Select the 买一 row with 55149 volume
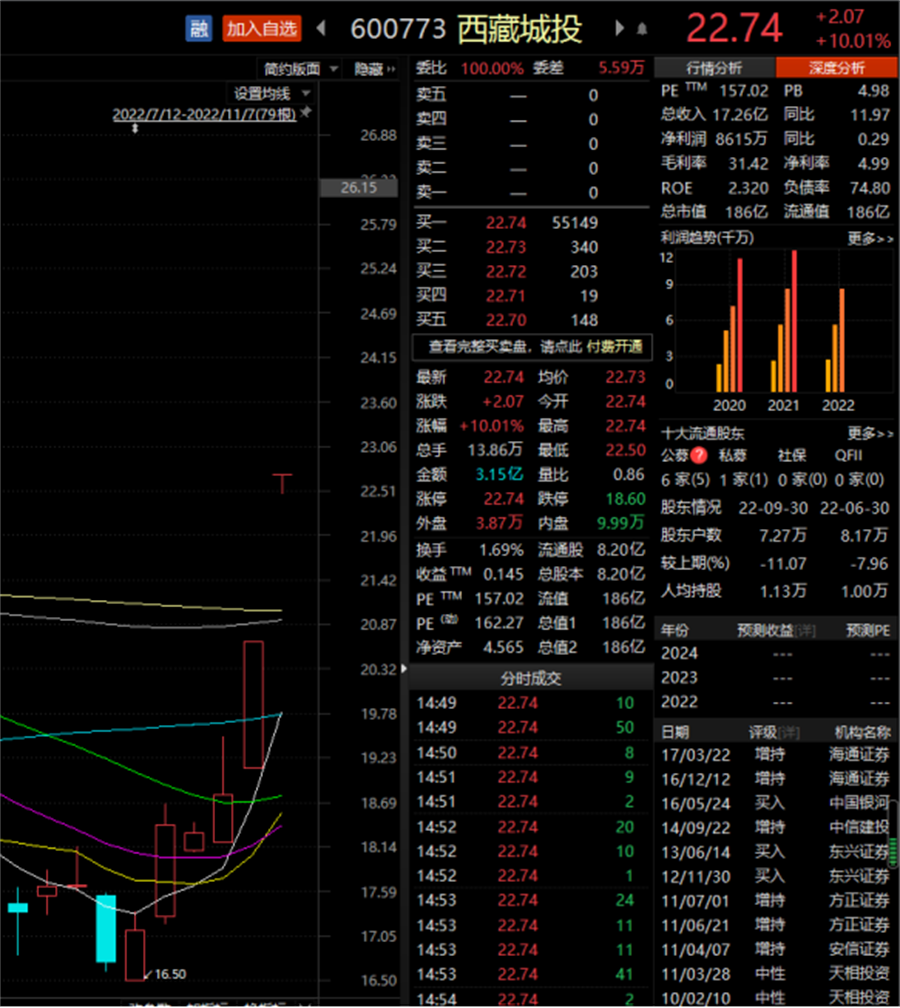This screenshot has width=900, height=1008. [x=530, y=222]
